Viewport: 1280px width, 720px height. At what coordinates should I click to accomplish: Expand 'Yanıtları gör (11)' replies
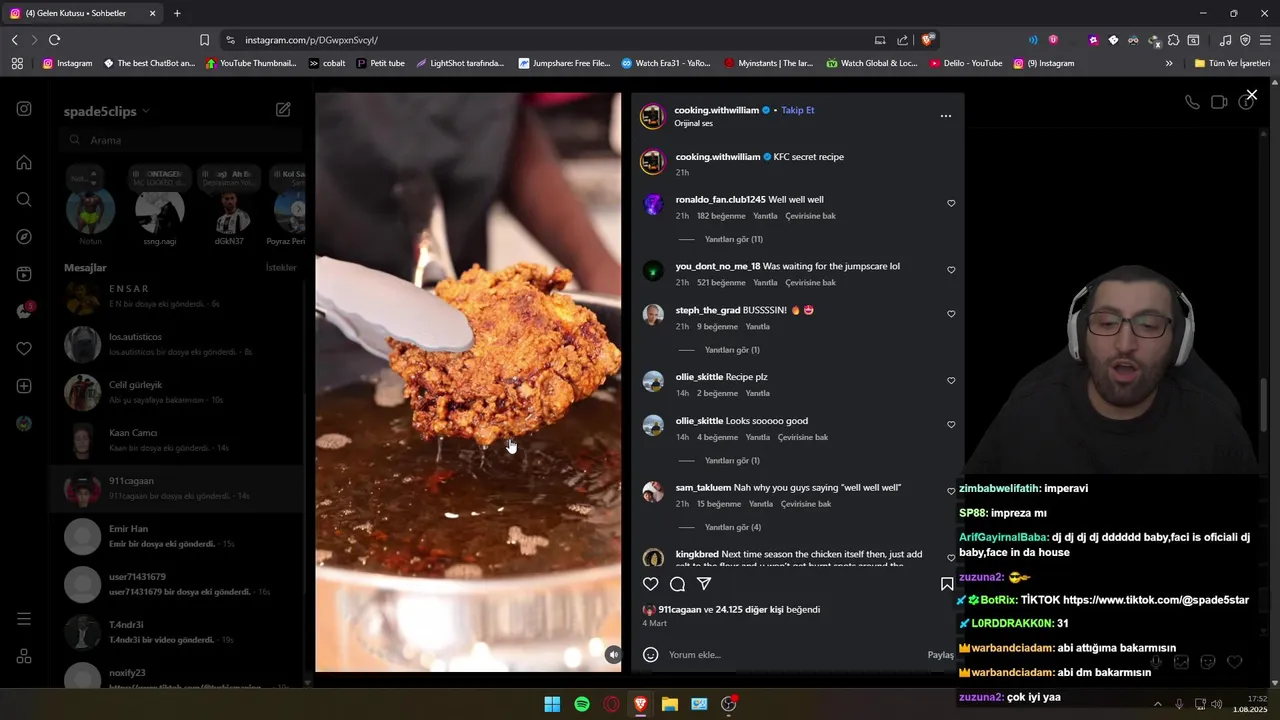(x=733, y=240)
